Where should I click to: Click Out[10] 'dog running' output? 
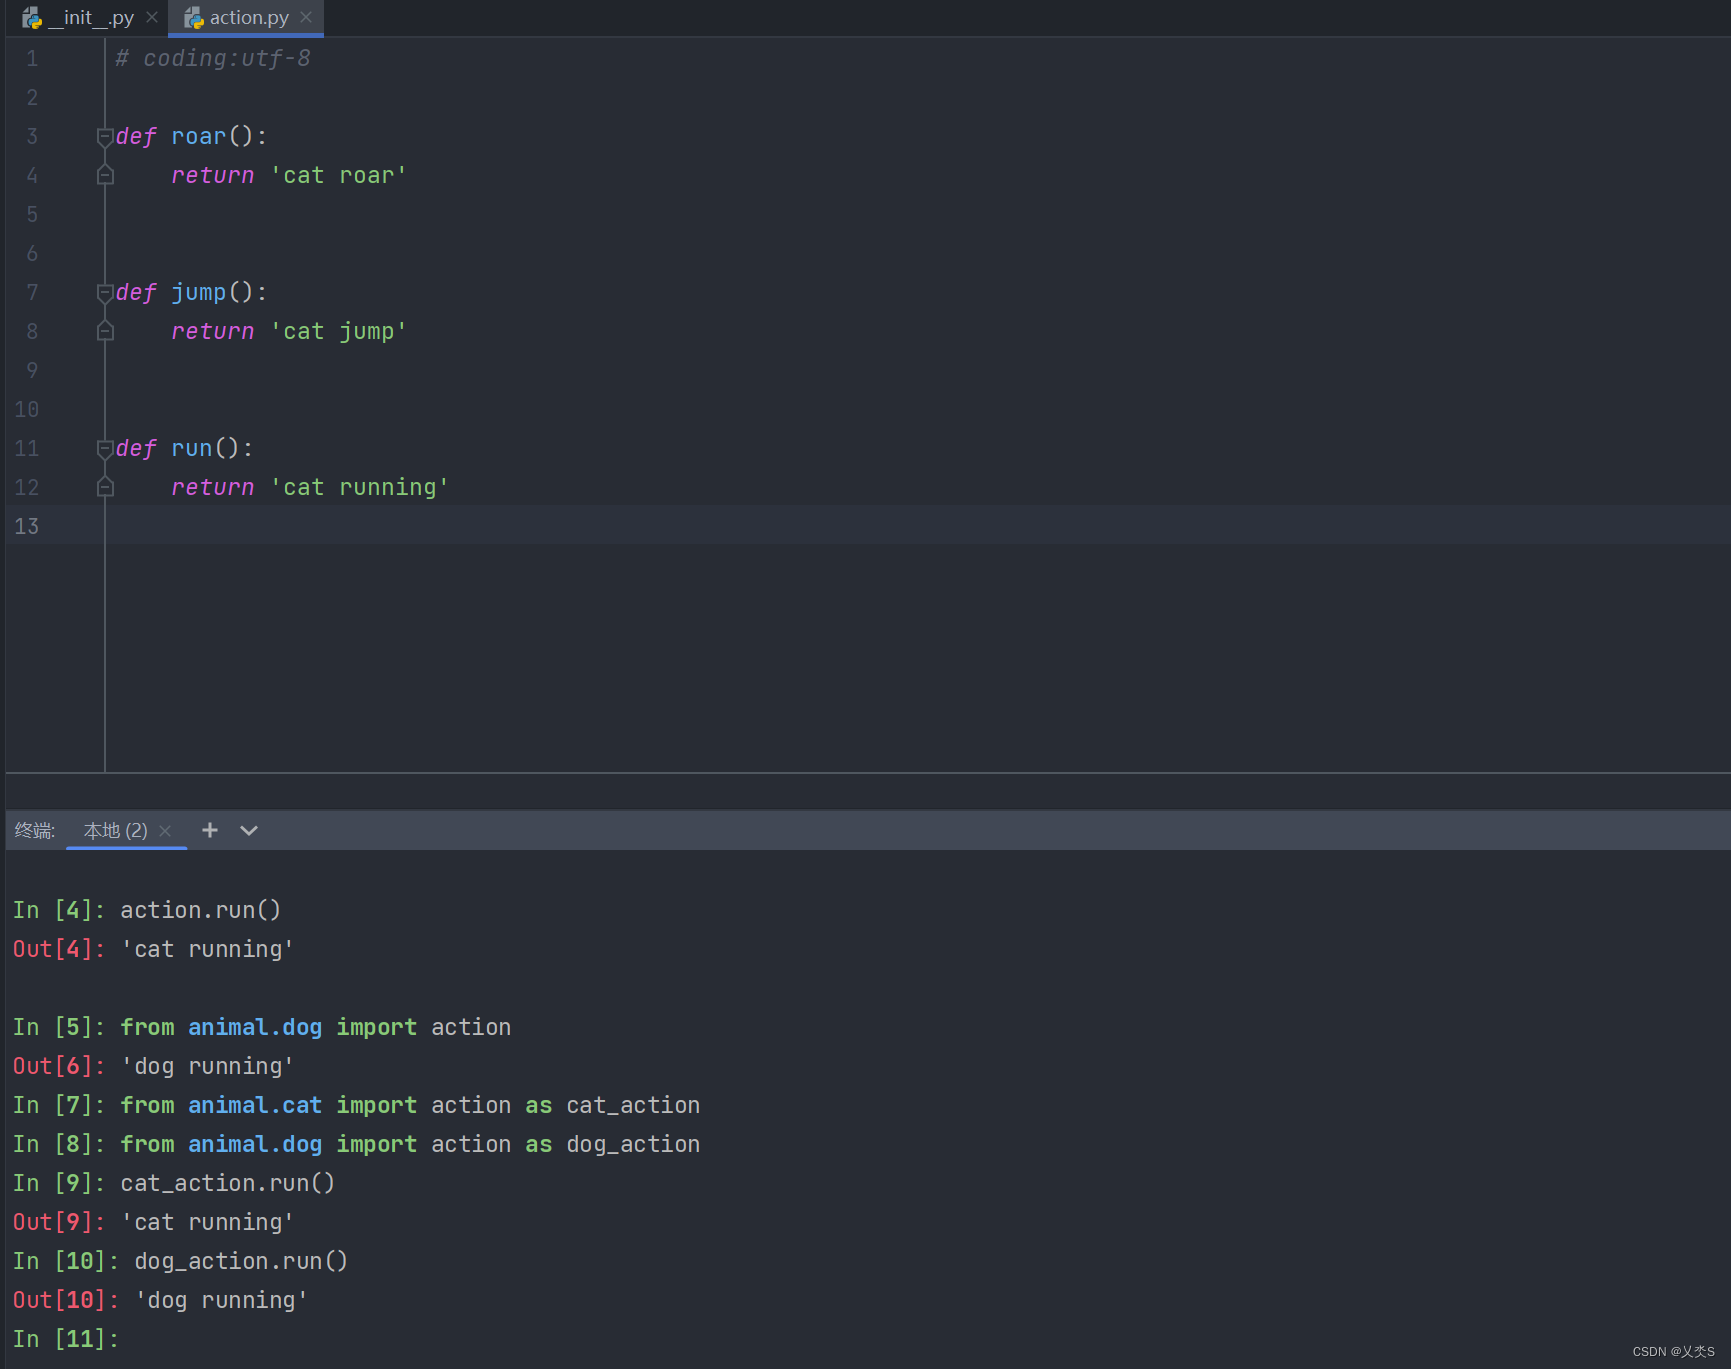[x=221, y=1300]
